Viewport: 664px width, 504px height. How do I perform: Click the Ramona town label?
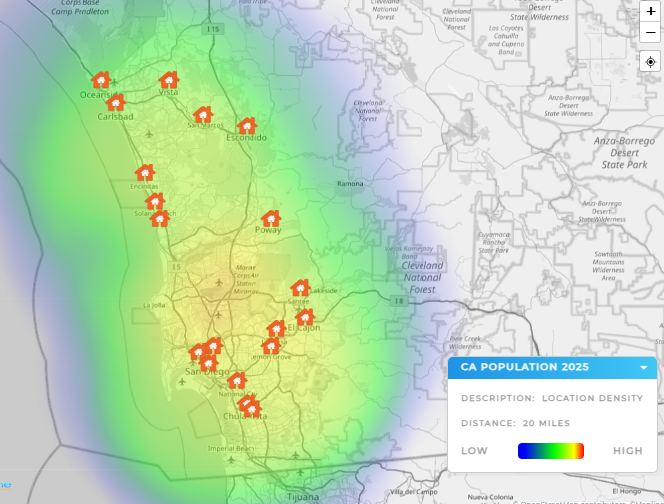(350, 183)
